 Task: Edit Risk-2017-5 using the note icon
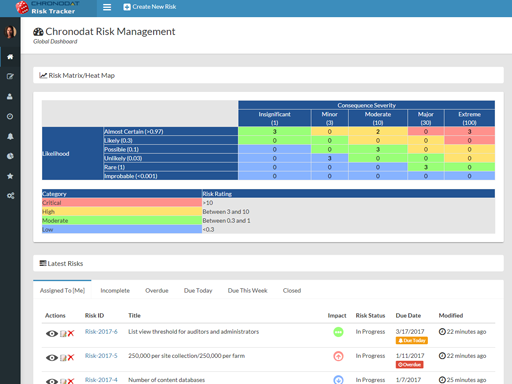(63, 358)
